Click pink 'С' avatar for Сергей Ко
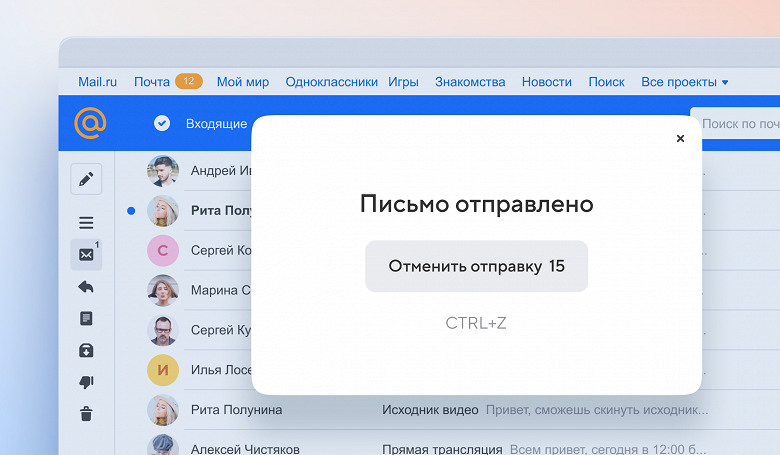This screenshot has height=455, width=780. coord(163,251)
